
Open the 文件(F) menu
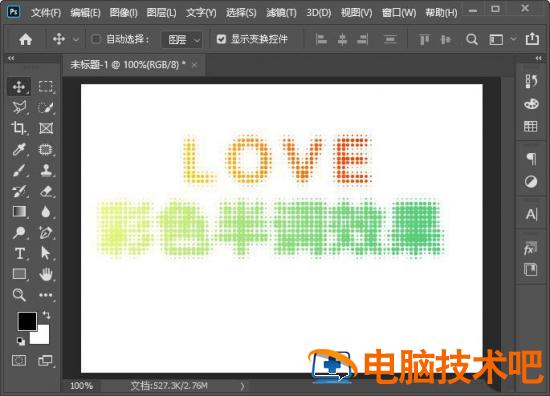[46, 13]
